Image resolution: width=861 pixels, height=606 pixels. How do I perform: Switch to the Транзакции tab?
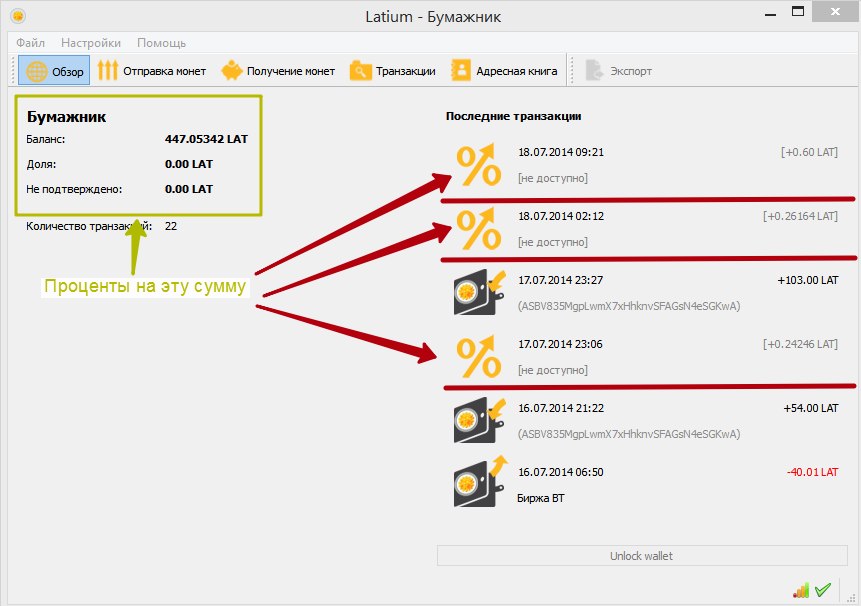tap(393, 71)
